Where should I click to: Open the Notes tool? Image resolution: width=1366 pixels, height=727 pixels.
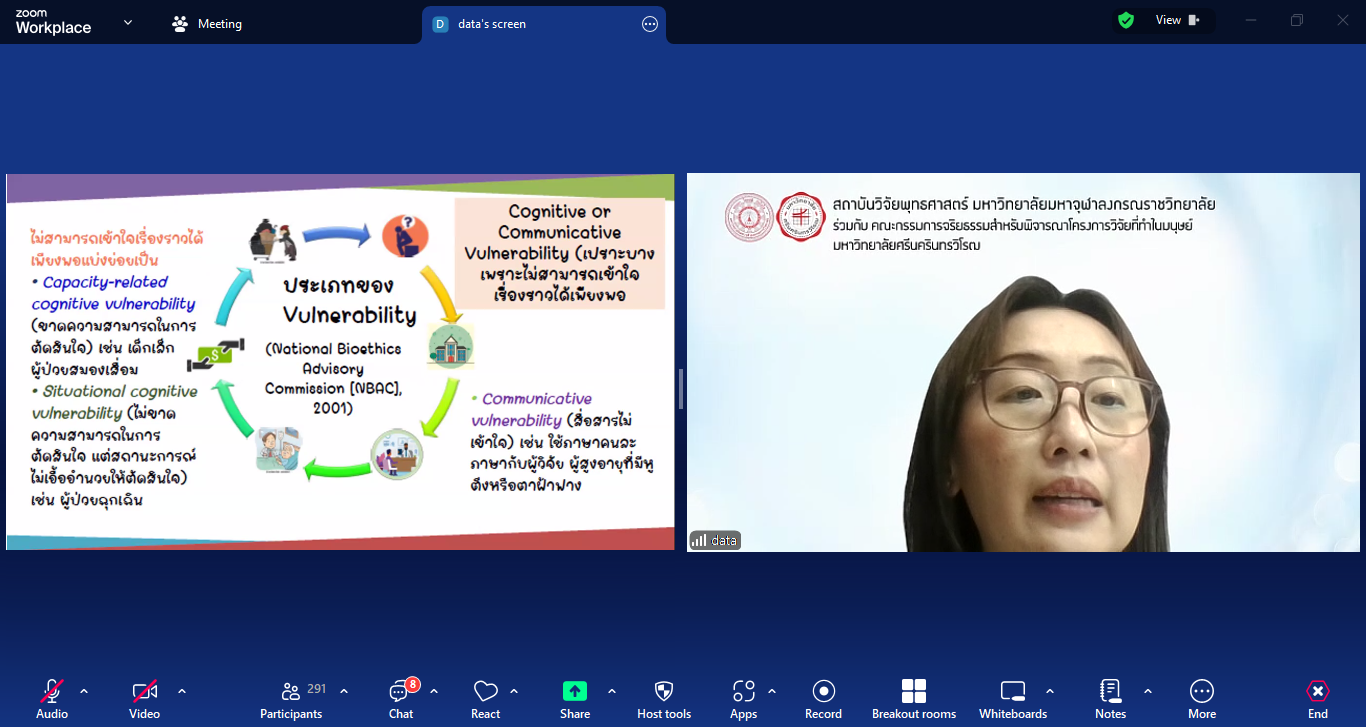(1110, 692)
